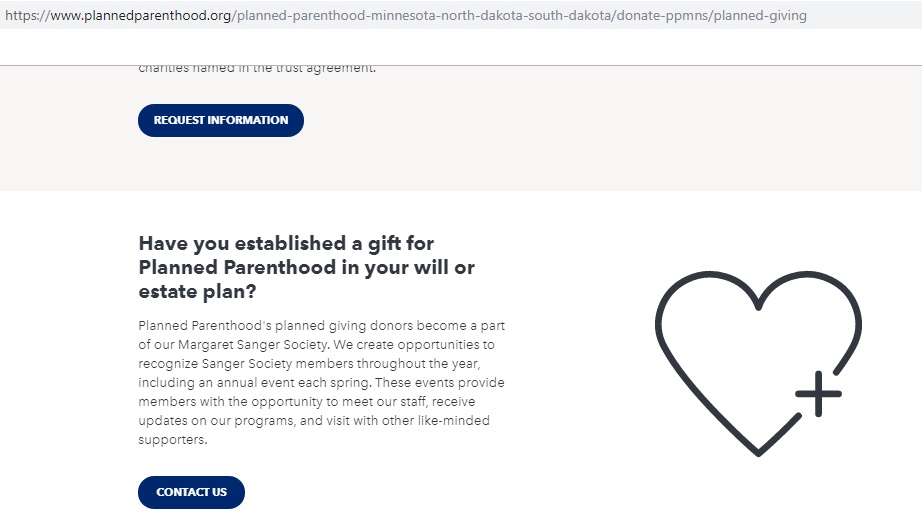This screenshot has width=922, height=523.
Task: Click the 'estate plan?' heading line
Action: [198, 291]
